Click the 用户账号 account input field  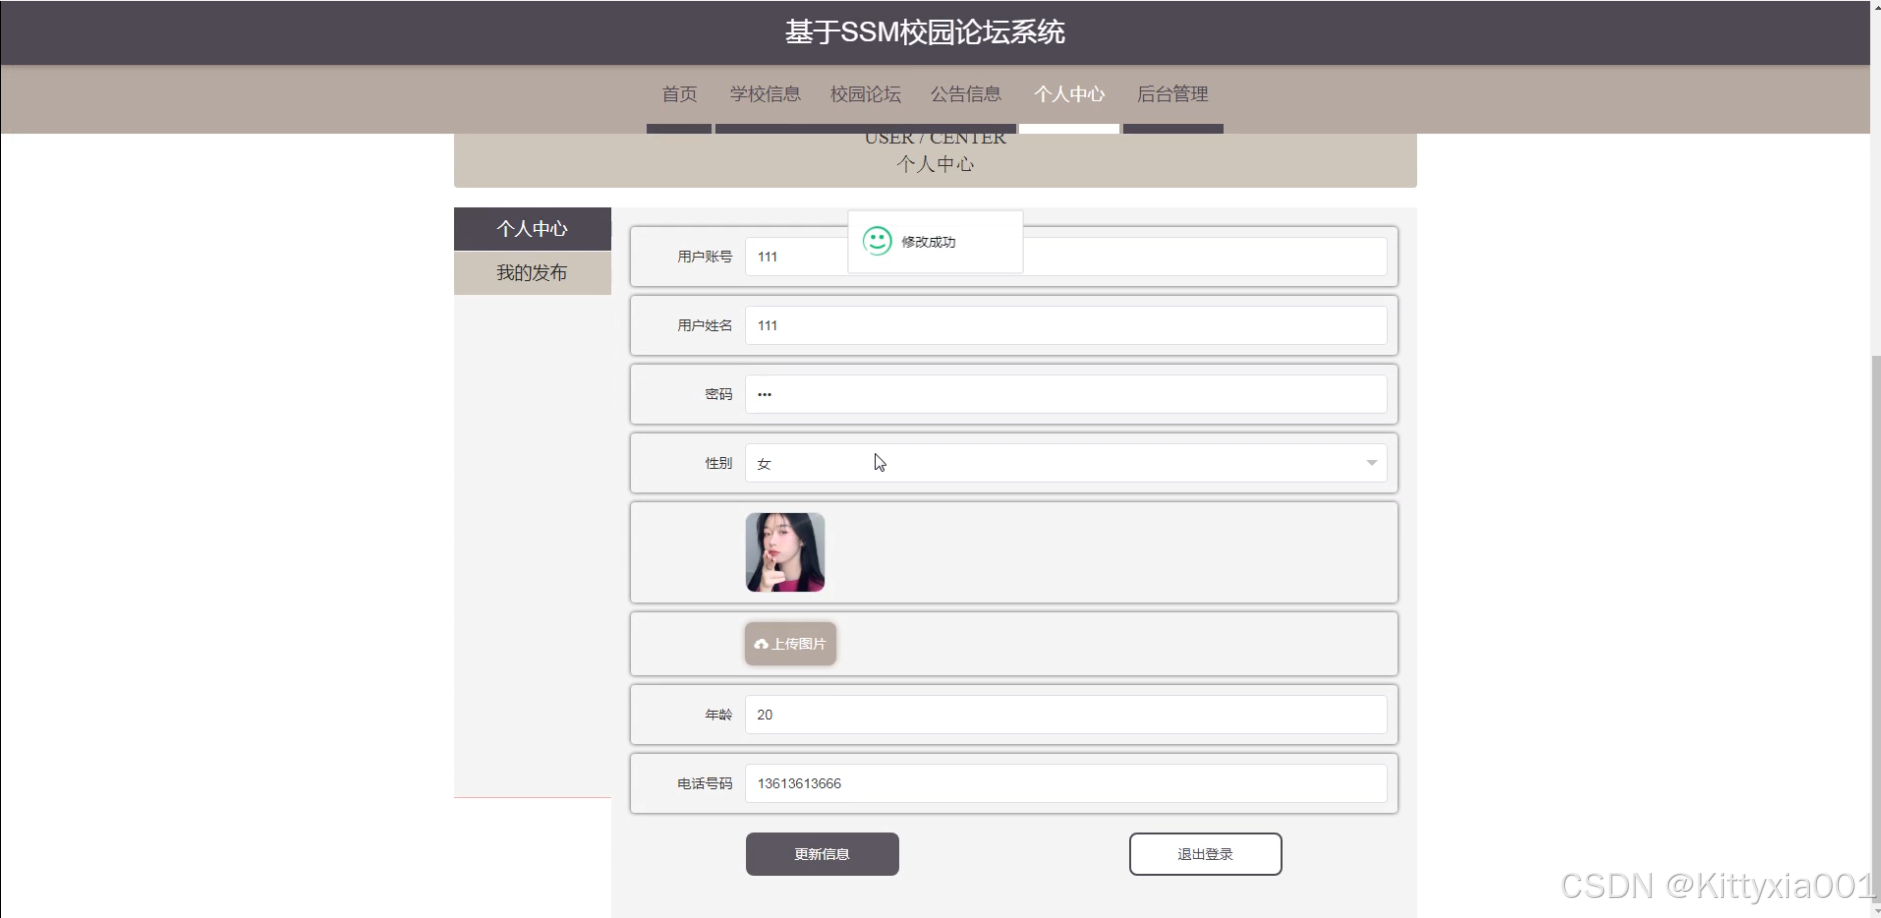[x=800, y=256]
